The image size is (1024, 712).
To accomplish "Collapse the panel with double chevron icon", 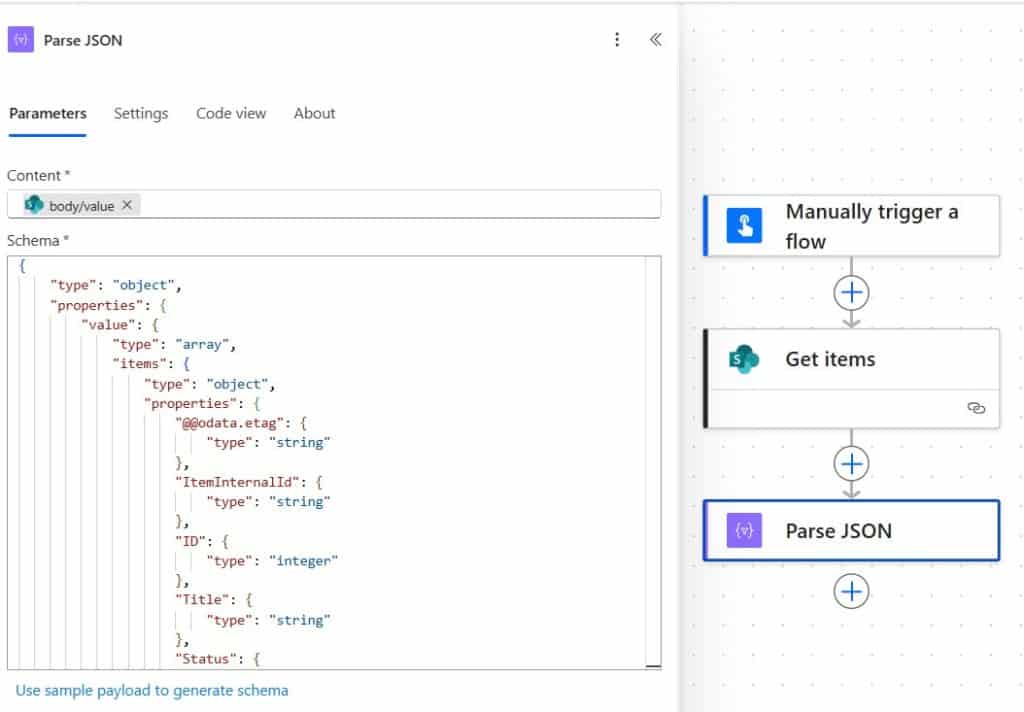I will tap(656, 40).
